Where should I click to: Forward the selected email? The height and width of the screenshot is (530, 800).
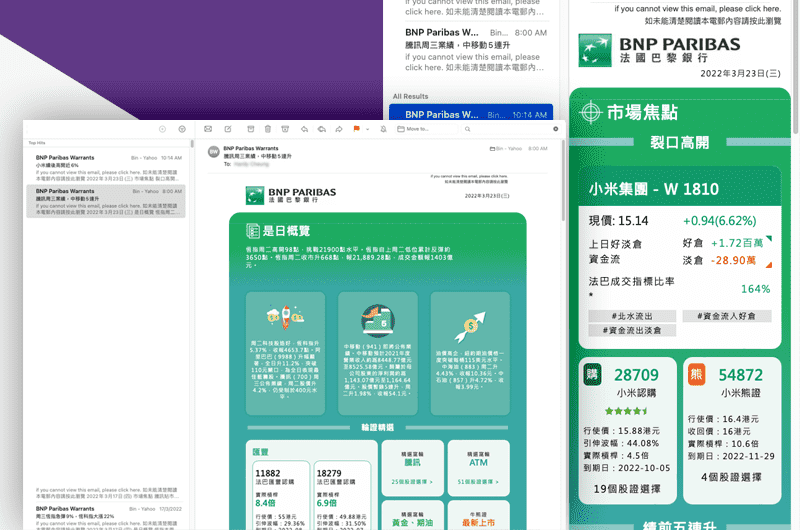(339, 129)
